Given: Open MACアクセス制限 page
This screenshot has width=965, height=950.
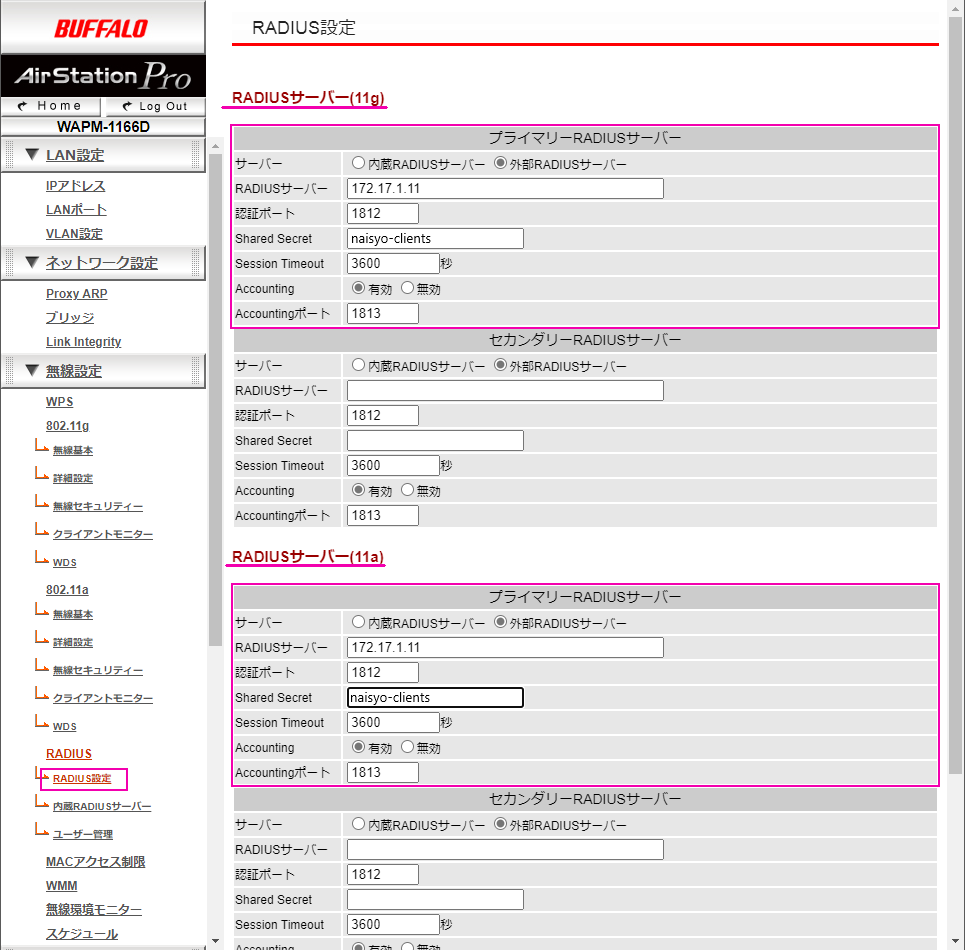Looking at the screenshot, I should pos(95,861).
